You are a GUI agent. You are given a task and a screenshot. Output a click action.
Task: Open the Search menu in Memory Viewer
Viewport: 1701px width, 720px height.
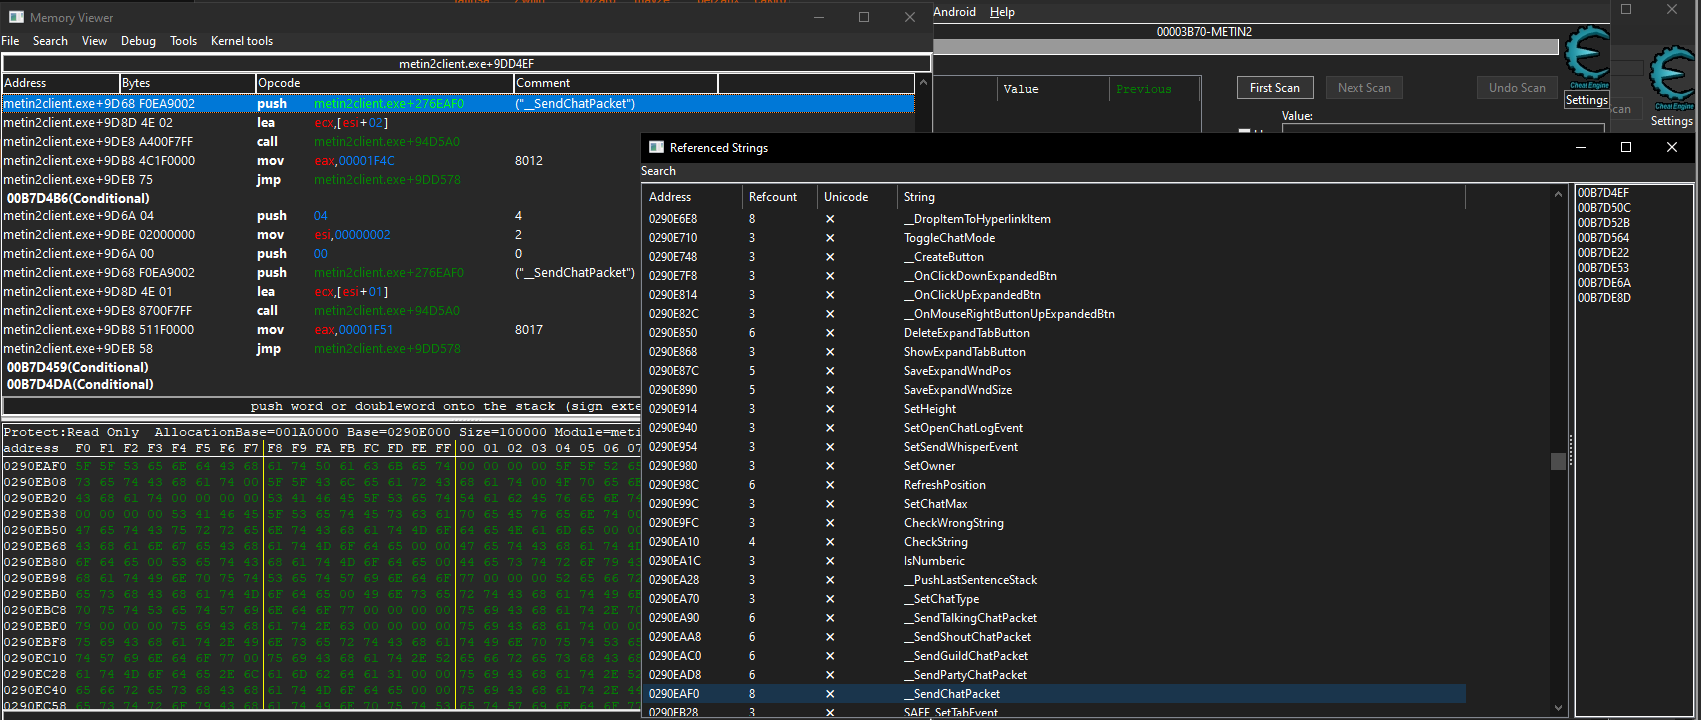pos(50,41)
